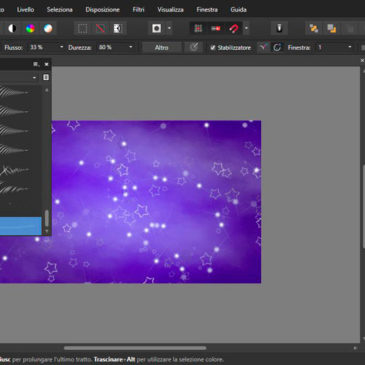The height and width of the screenshot is (365, 365).
Task: Open the Durezza percentage dropdown arrow
Action: [131, 48]
